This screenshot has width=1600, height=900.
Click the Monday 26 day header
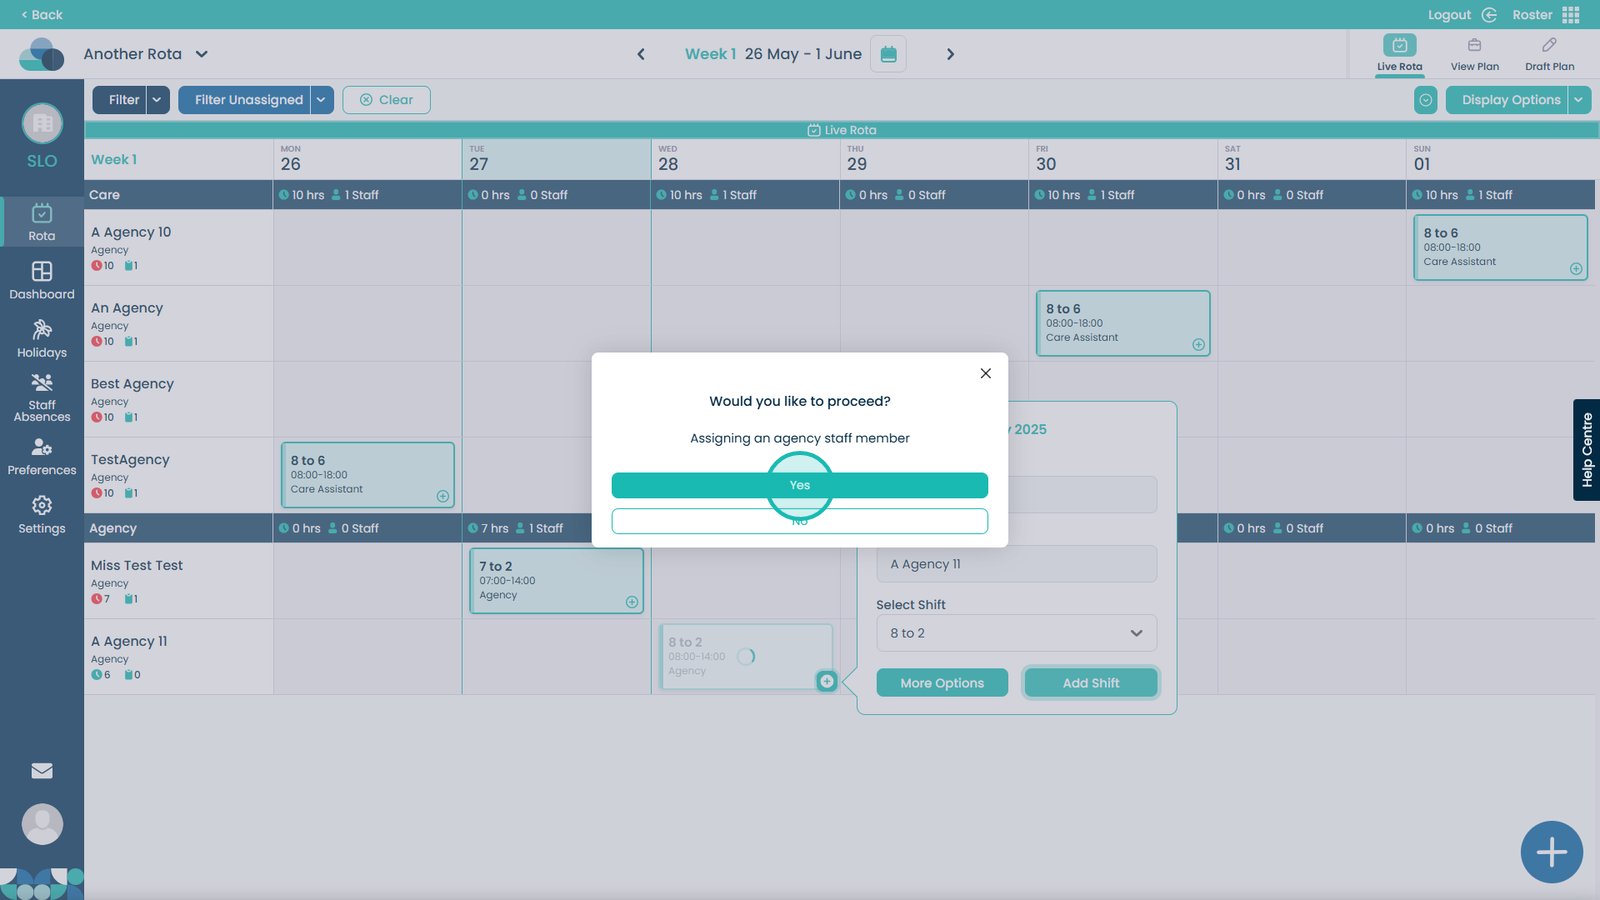coord(367,159)
